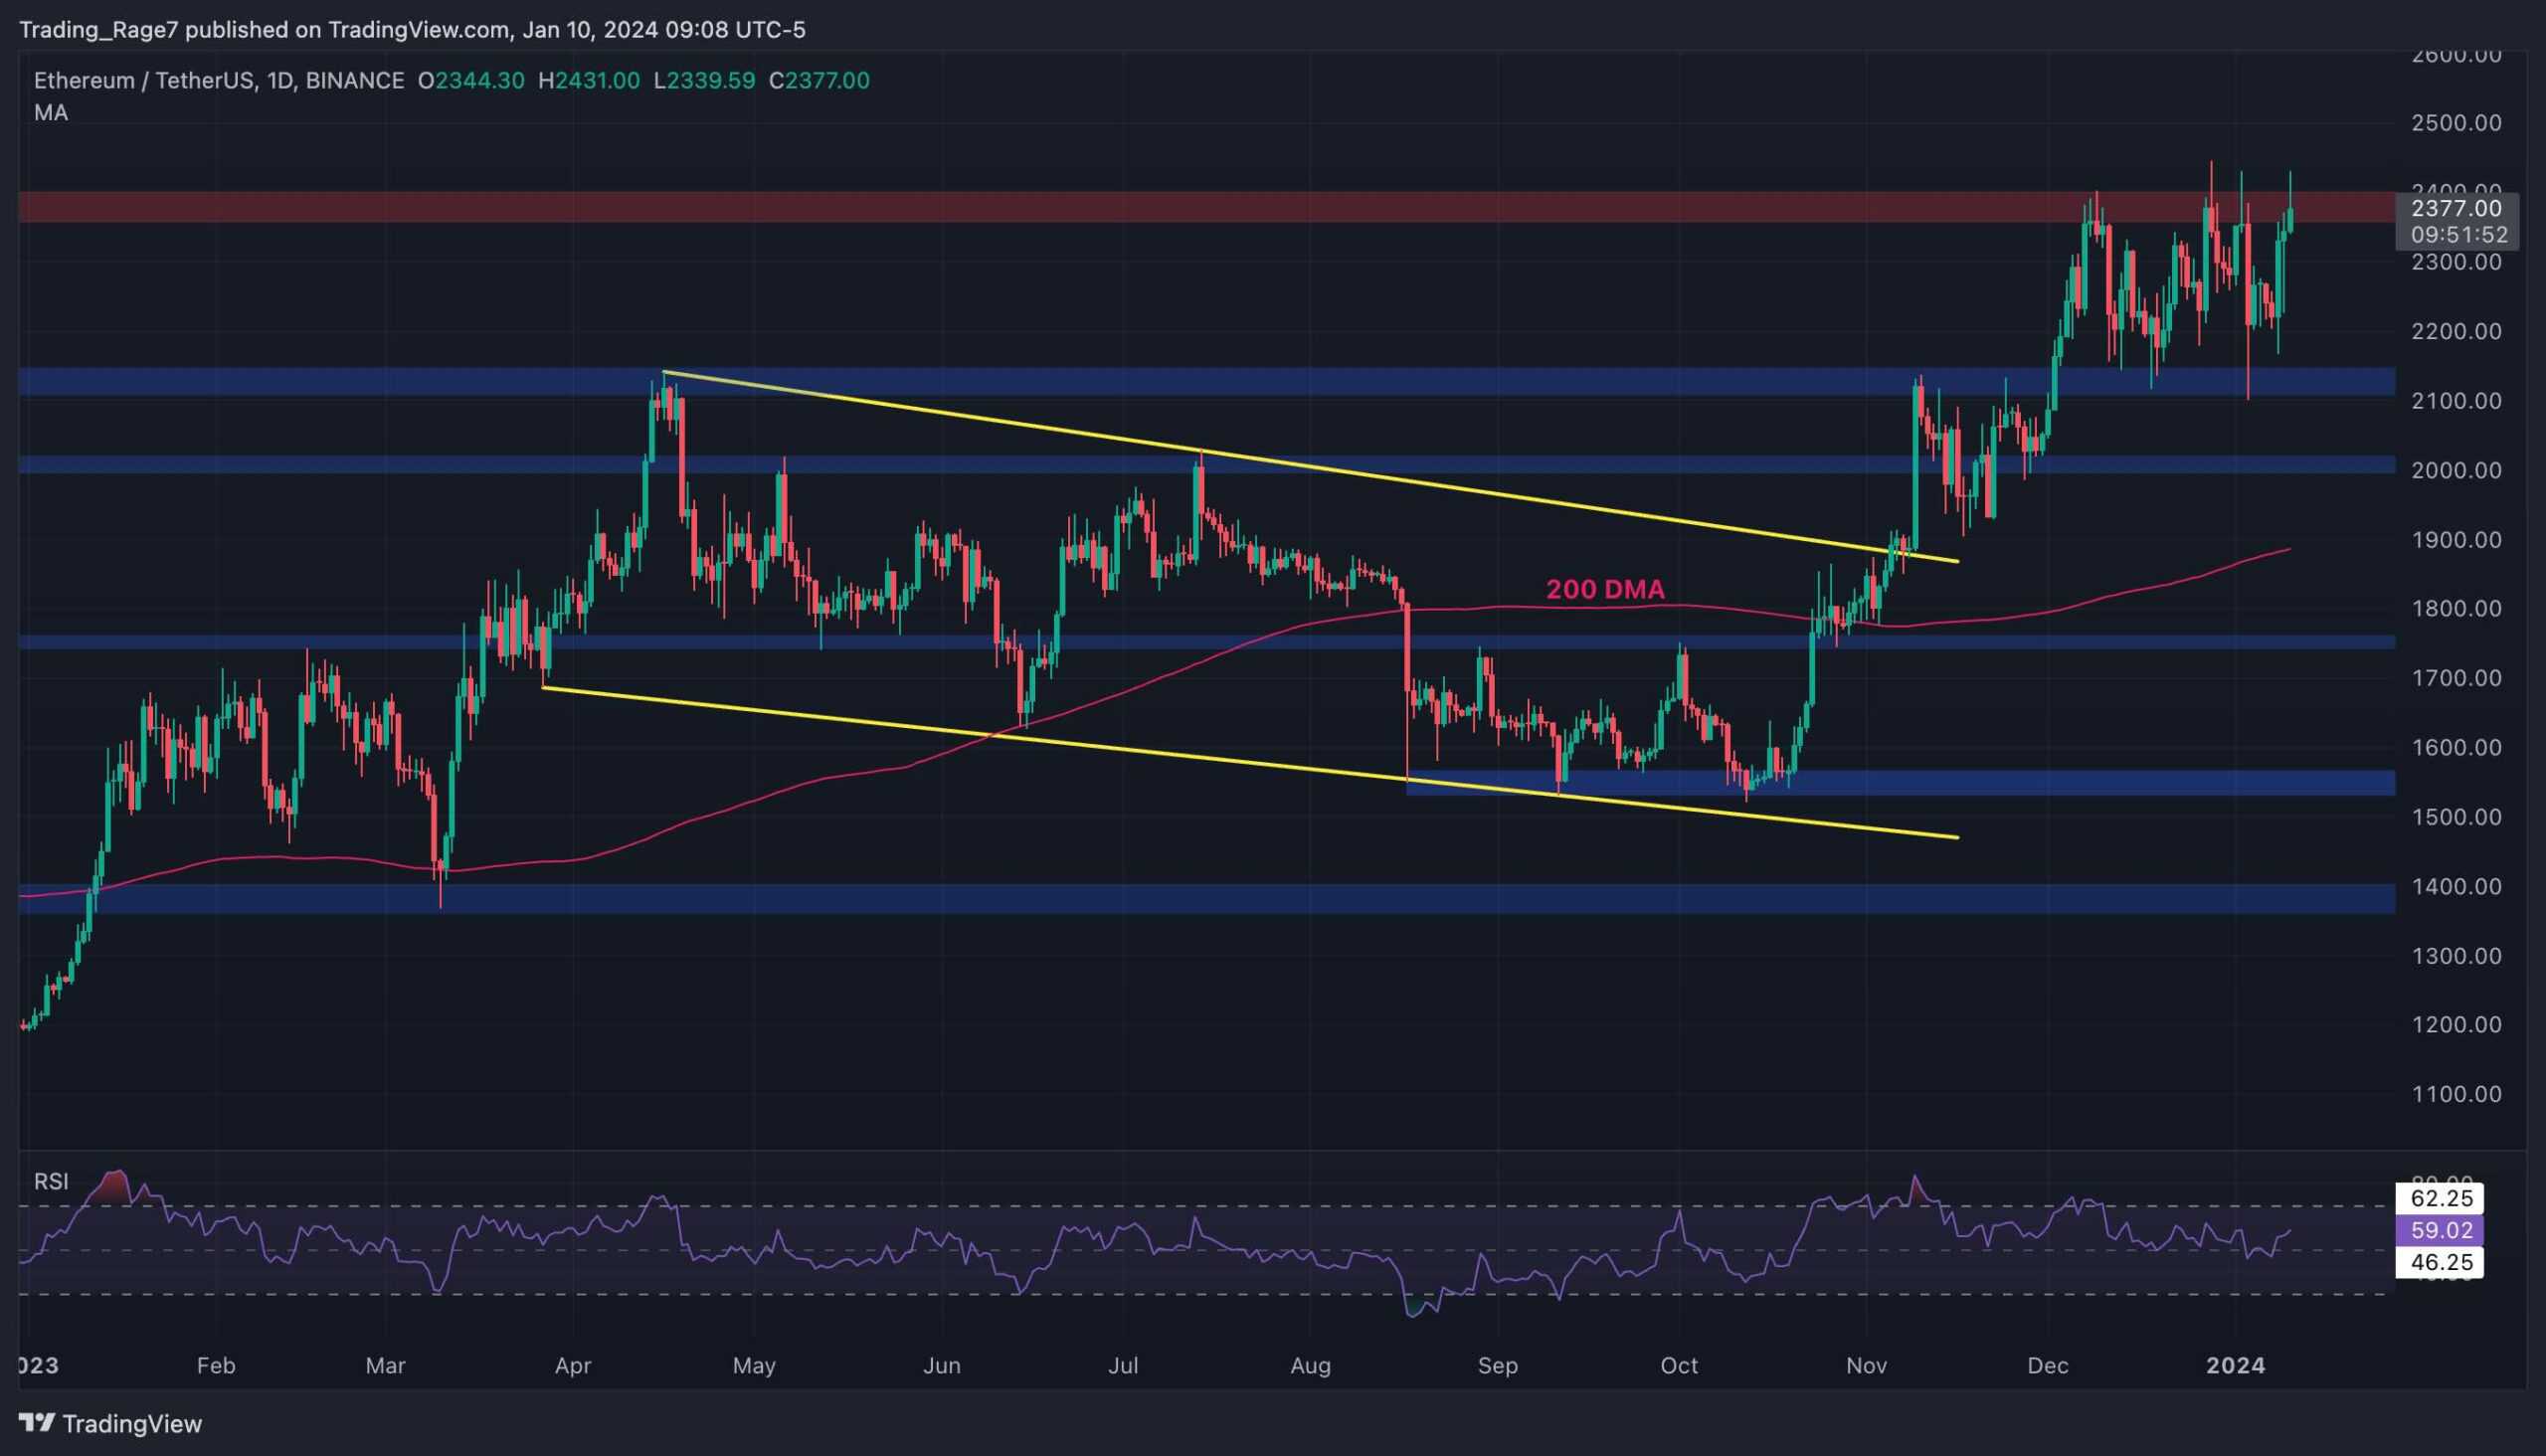
Task: Select the RSI indicator label
Action: coord(51,1181)
